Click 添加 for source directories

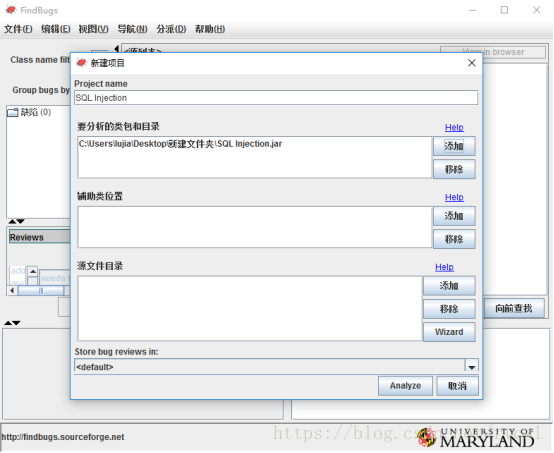[449, 286]
